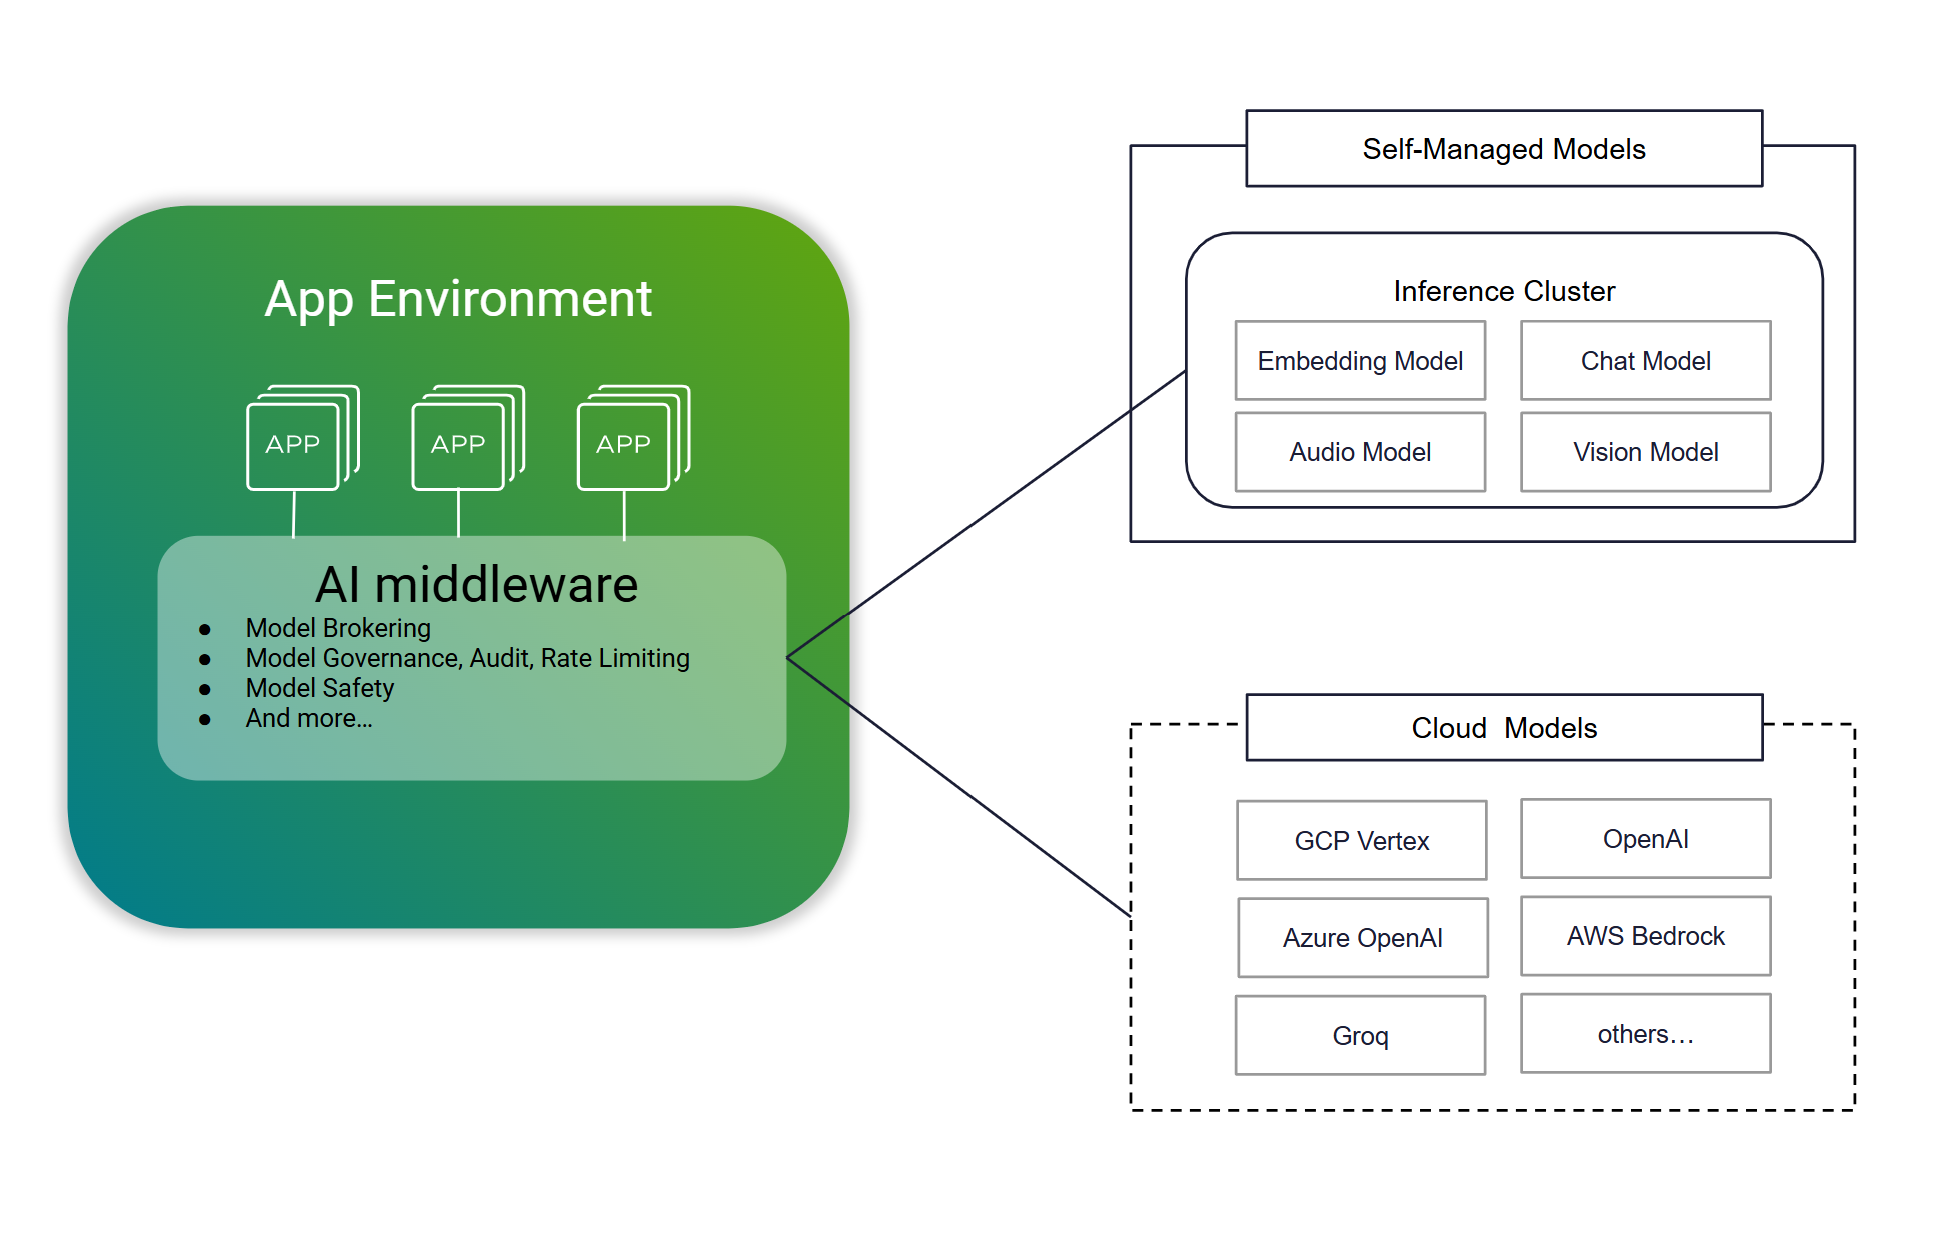Screen dimensions: 1935x1235
Task: Click the Cloud Models header
Action: coord(1503,728)
